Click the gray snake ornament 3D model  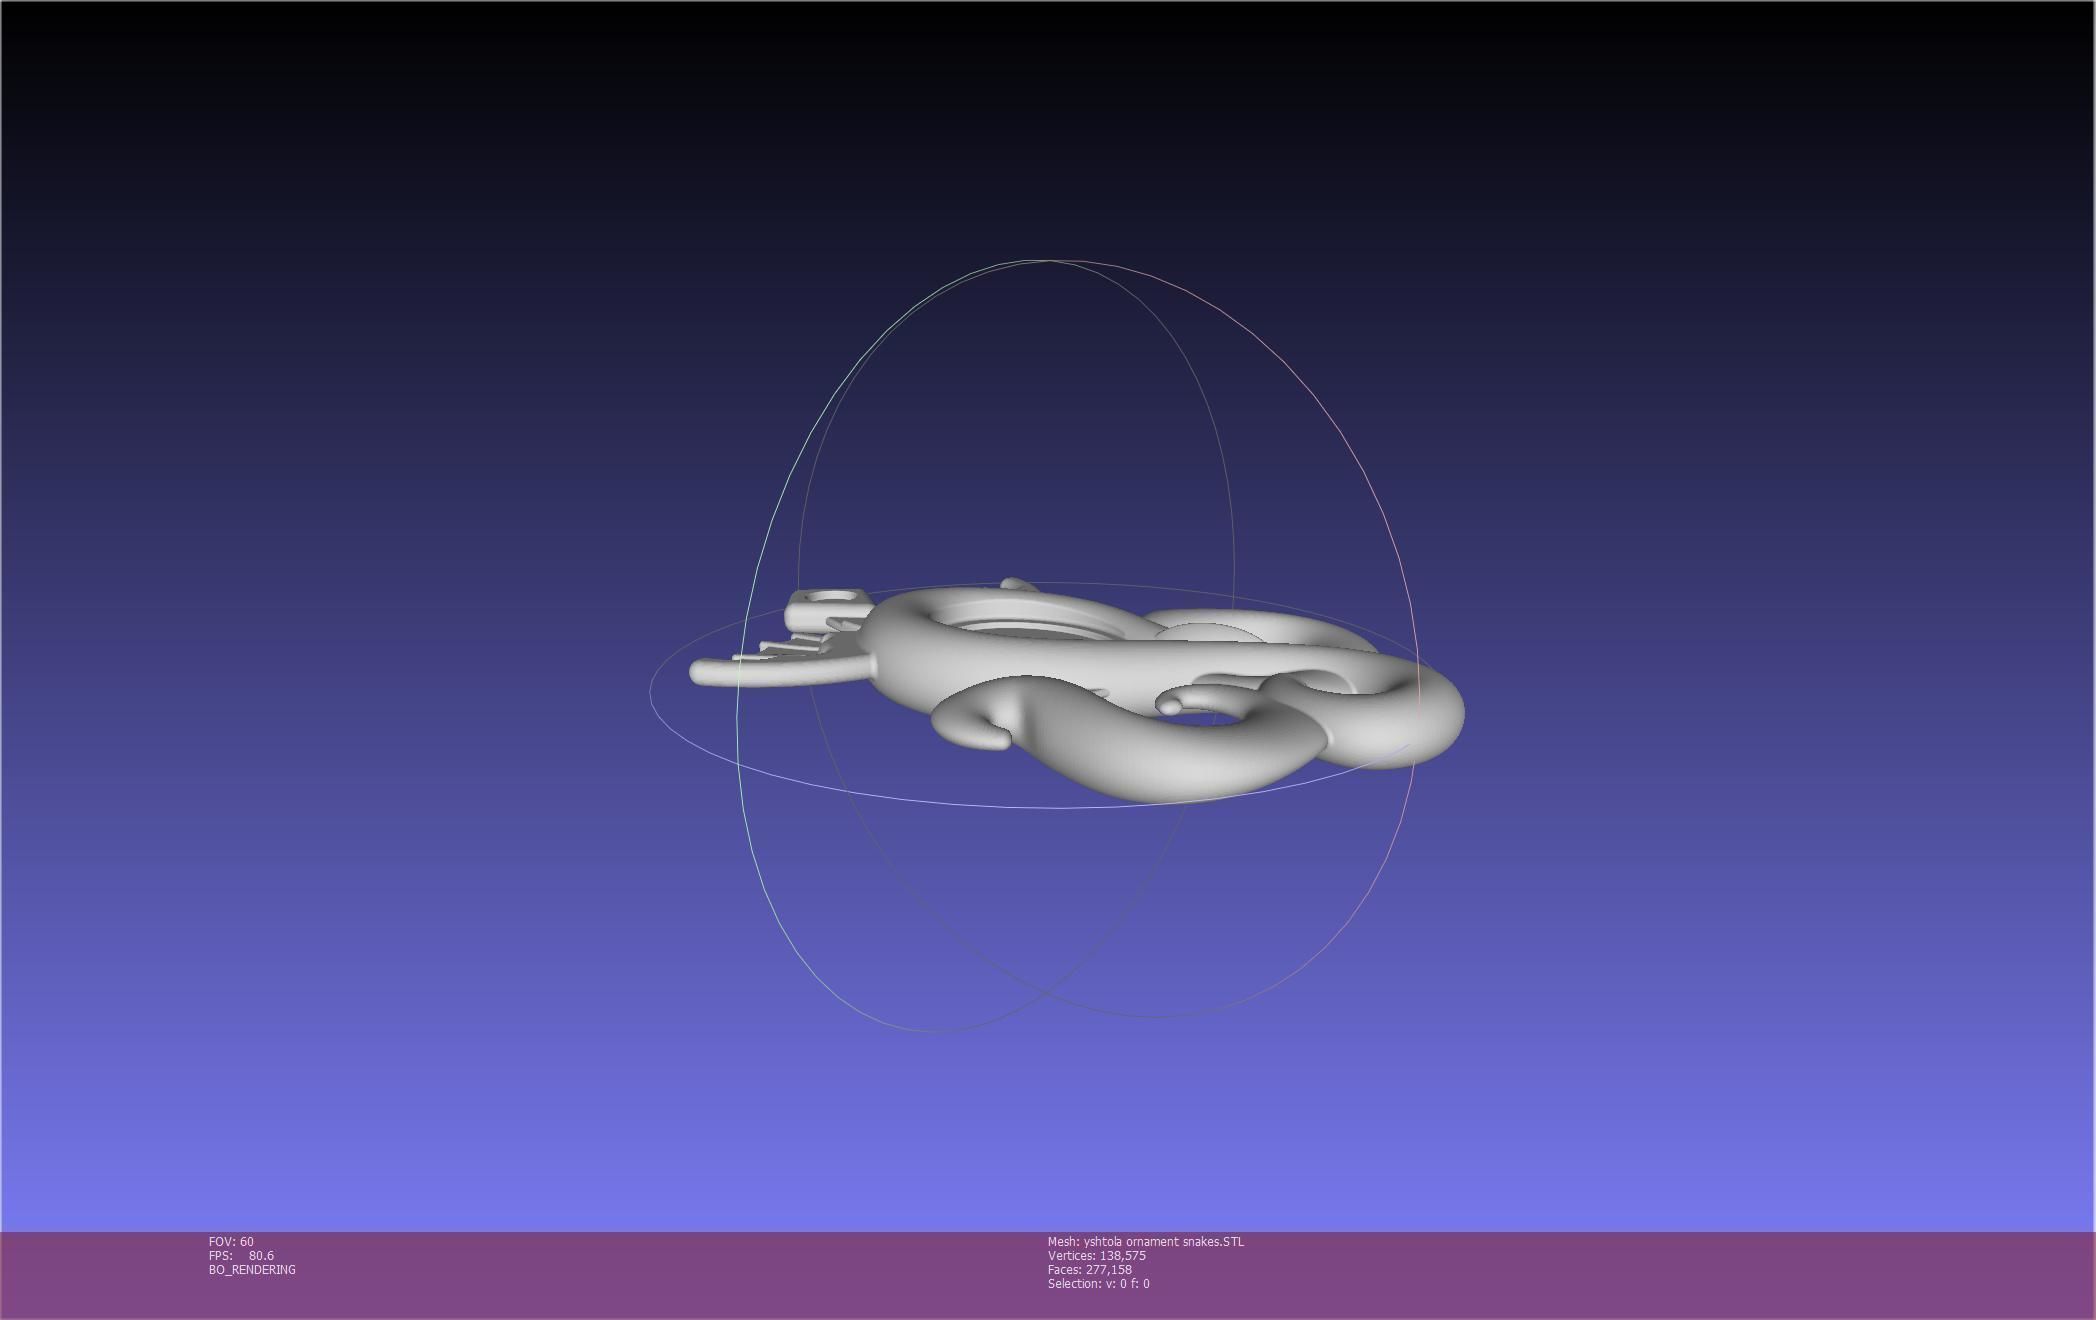[1077, 690]
